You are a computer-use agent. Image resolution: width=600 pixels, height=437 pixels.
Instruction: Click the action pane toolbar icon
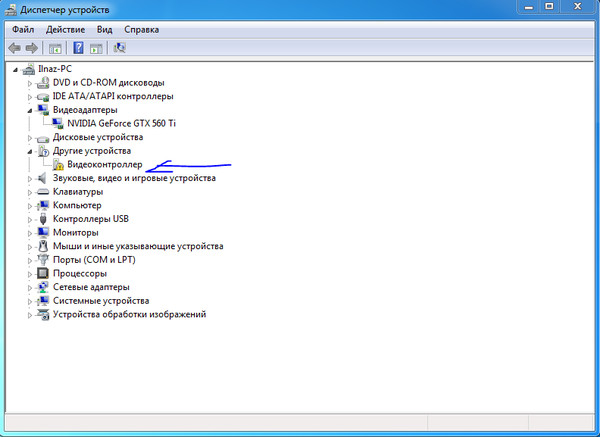pos(96,49)
